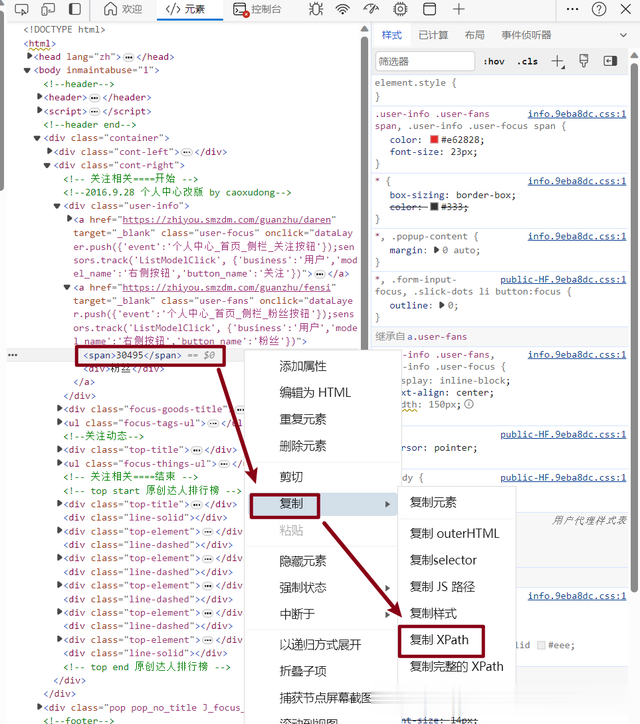Switch to the 样式 styles tab
This screenshot has width=640, height=724.
(392, 35)
